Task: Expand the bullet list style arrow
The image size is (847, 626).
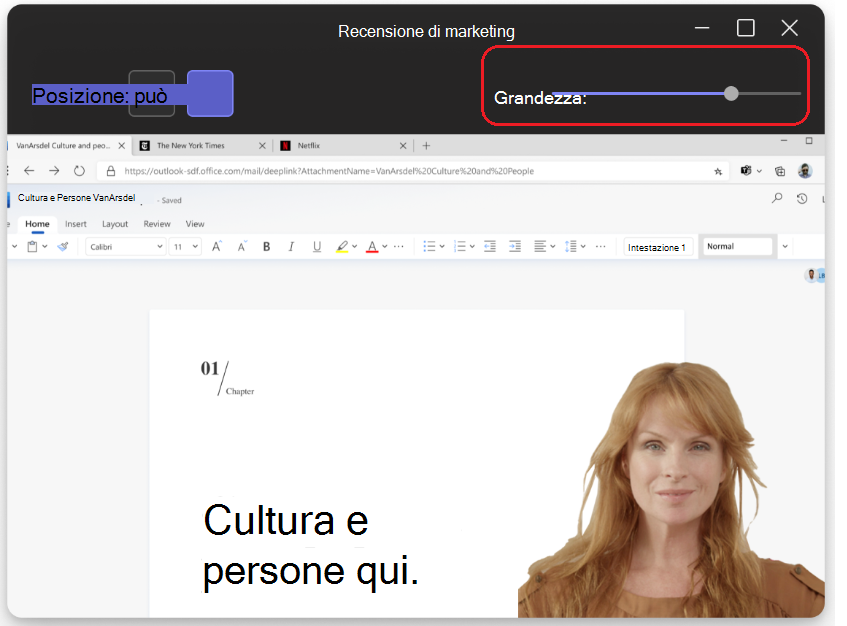Action: pyautogui.click(x=442, y=246)
